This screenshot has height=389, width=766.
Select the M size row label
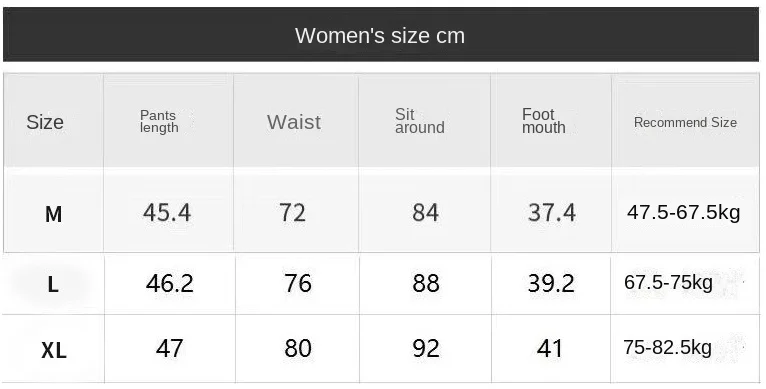54,214
